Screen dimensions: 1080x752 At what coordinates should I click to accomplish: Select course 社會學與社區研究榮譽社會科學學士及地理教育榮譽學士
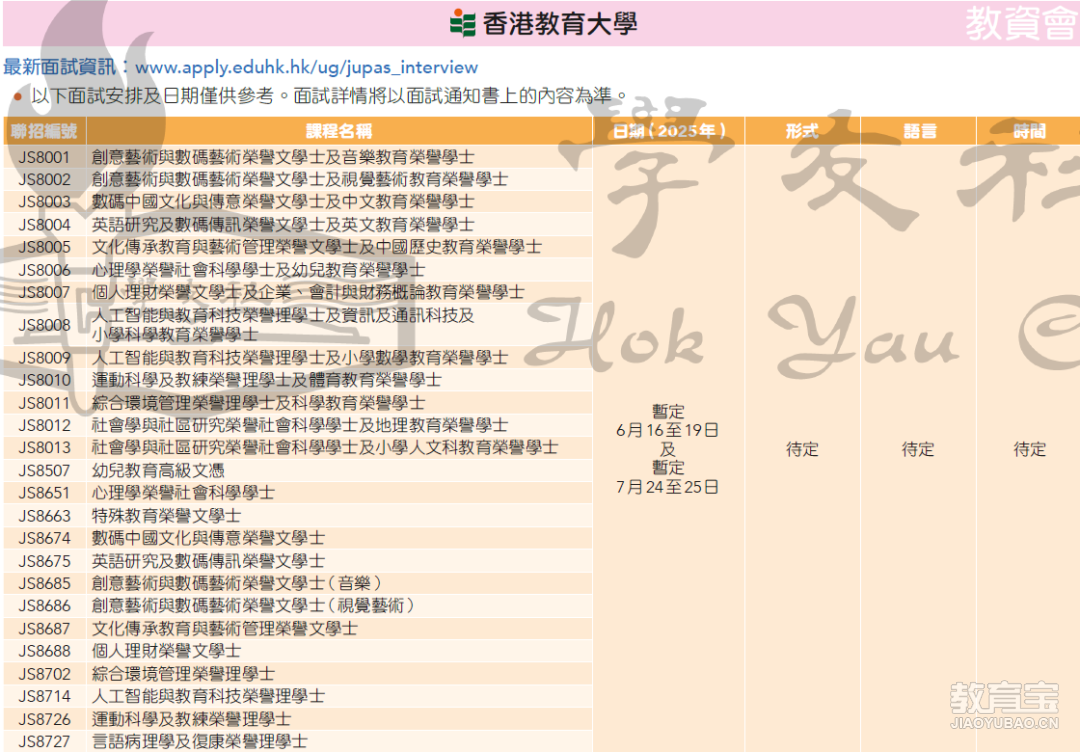click(300, 425)
